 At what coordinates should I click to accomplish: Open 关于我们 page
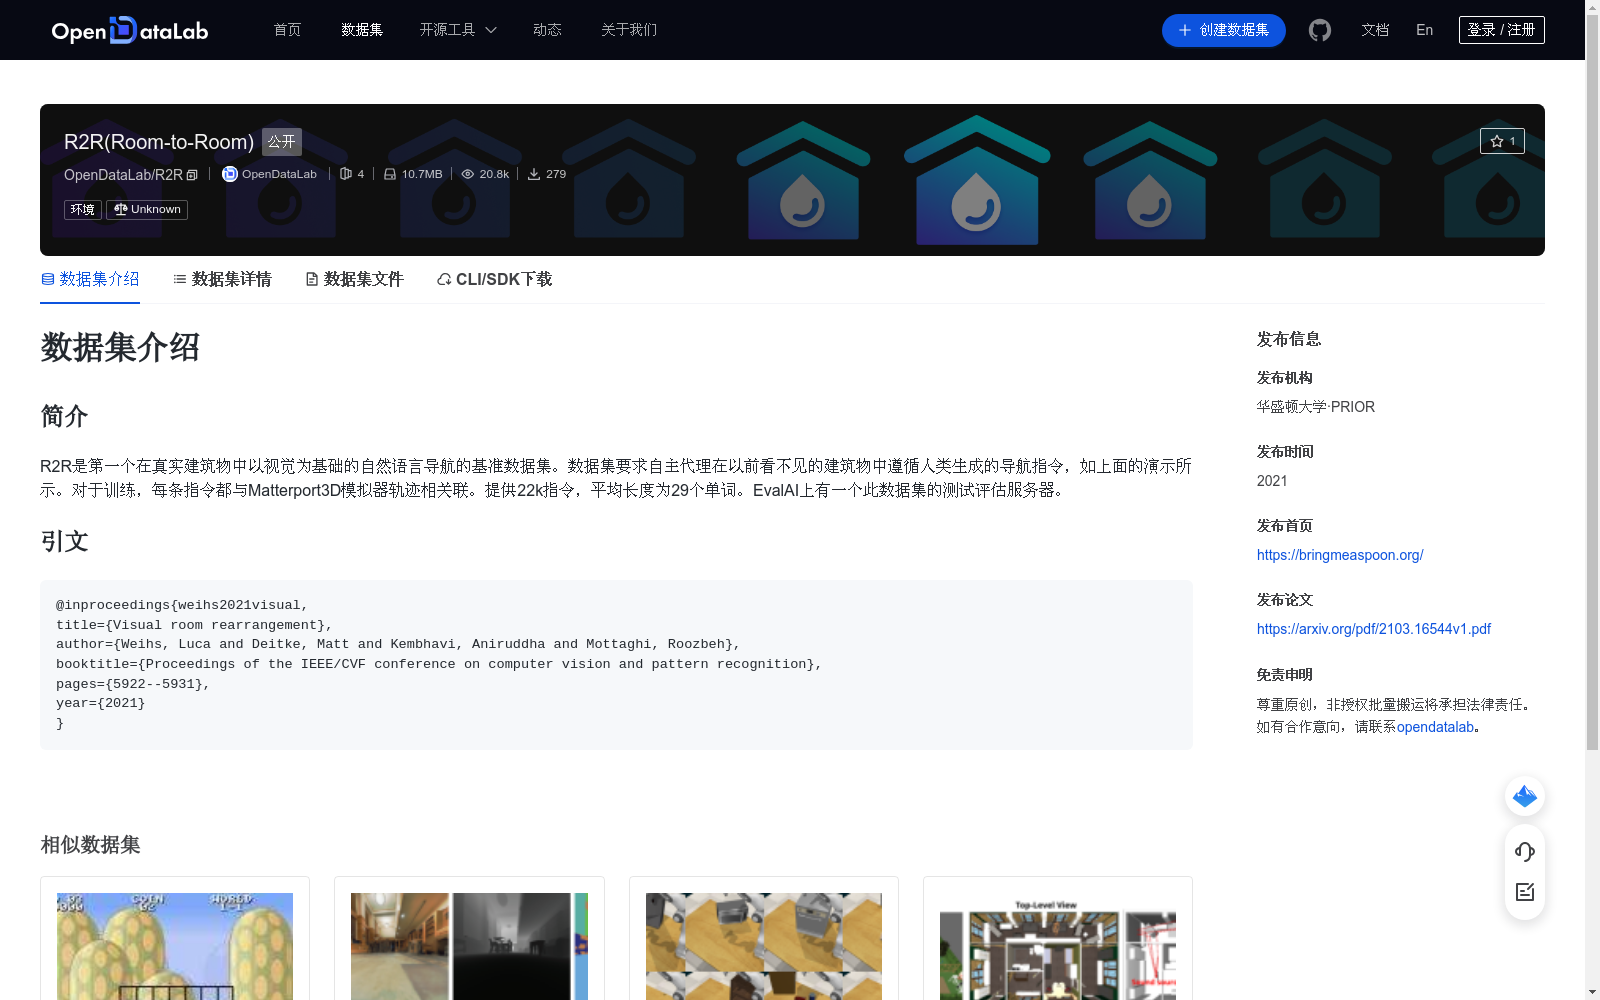click(629, 30)
